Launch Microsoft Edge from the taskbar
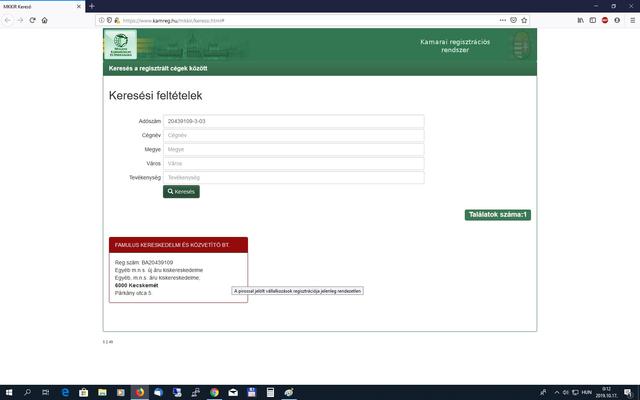Image resolution: width=640 pixels, height=400 pixels. [x=65, y=393]
